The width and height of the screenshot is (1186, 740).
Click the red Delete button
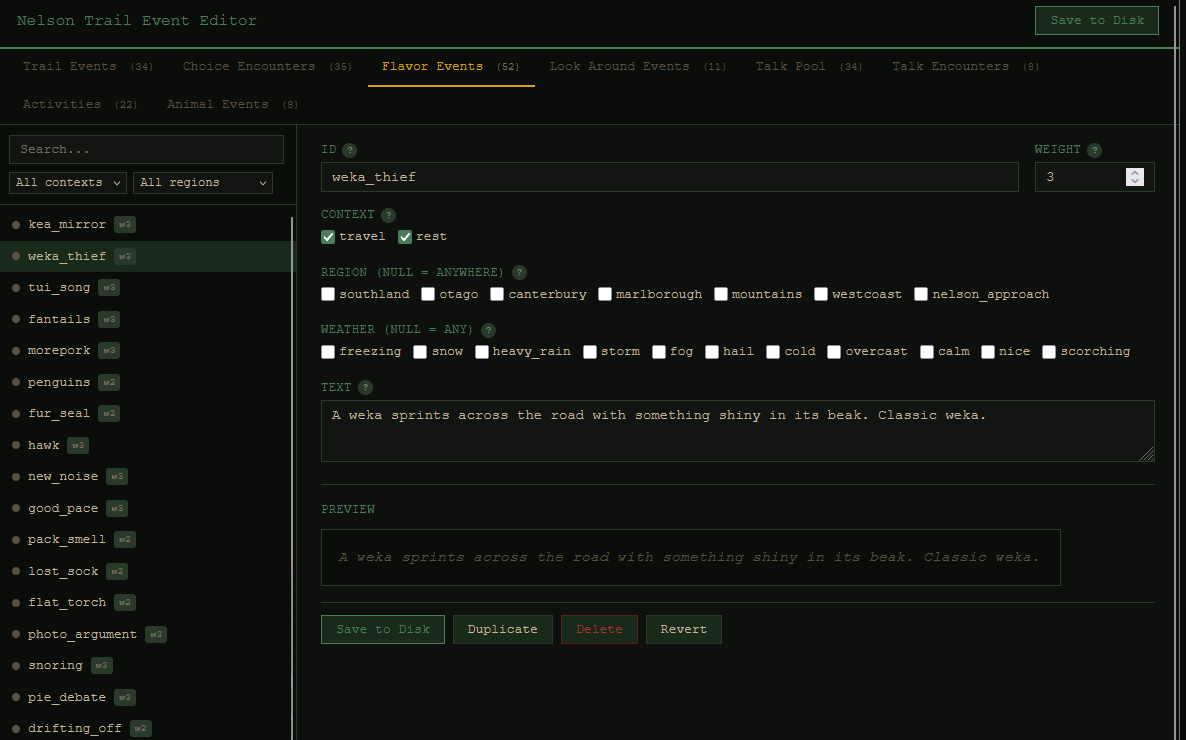pos(599,630)
